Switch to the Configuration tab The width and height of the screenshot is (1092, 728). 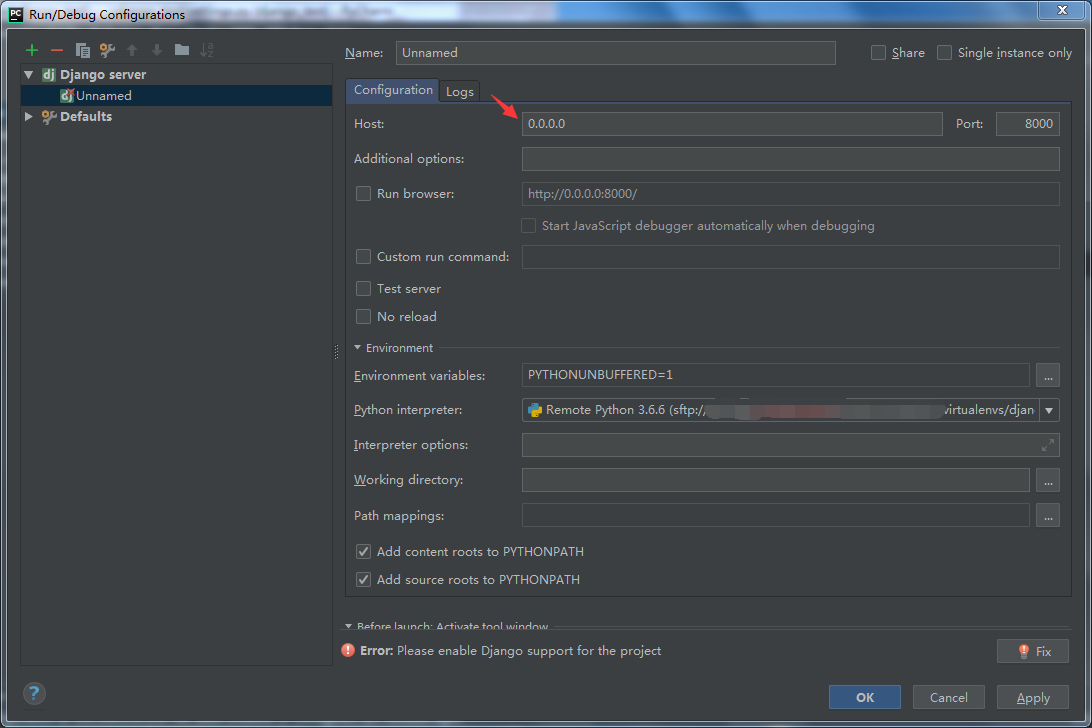393,90
